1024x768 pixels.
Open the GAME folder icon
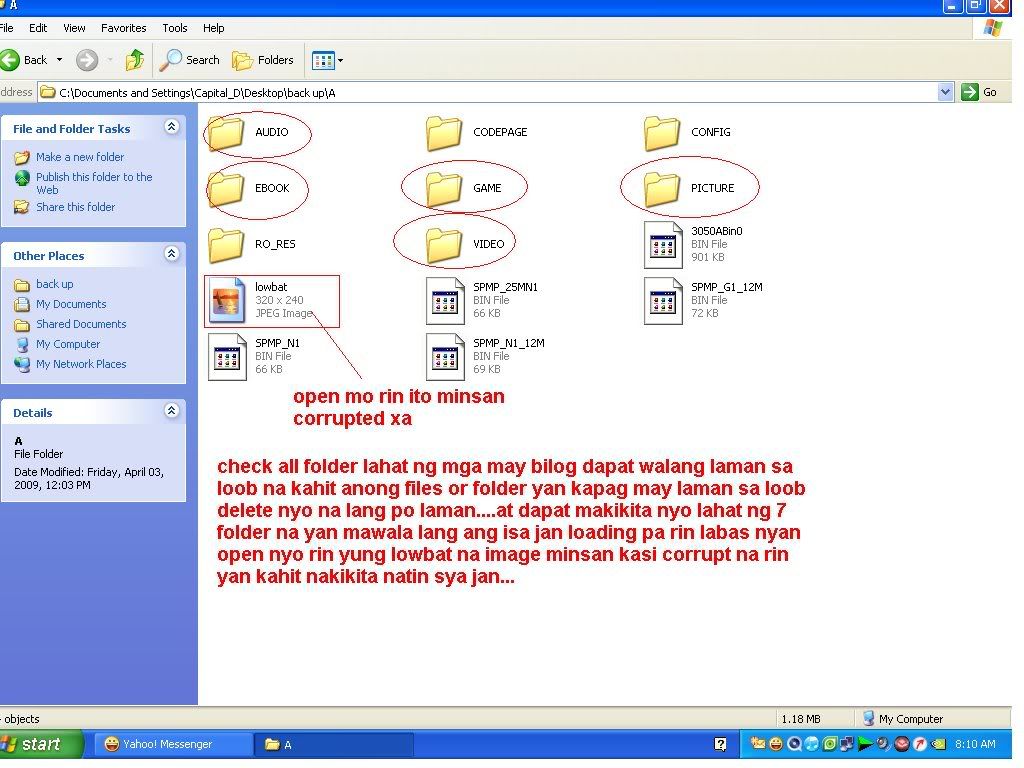pyautogui.click(x=444, y=189)
